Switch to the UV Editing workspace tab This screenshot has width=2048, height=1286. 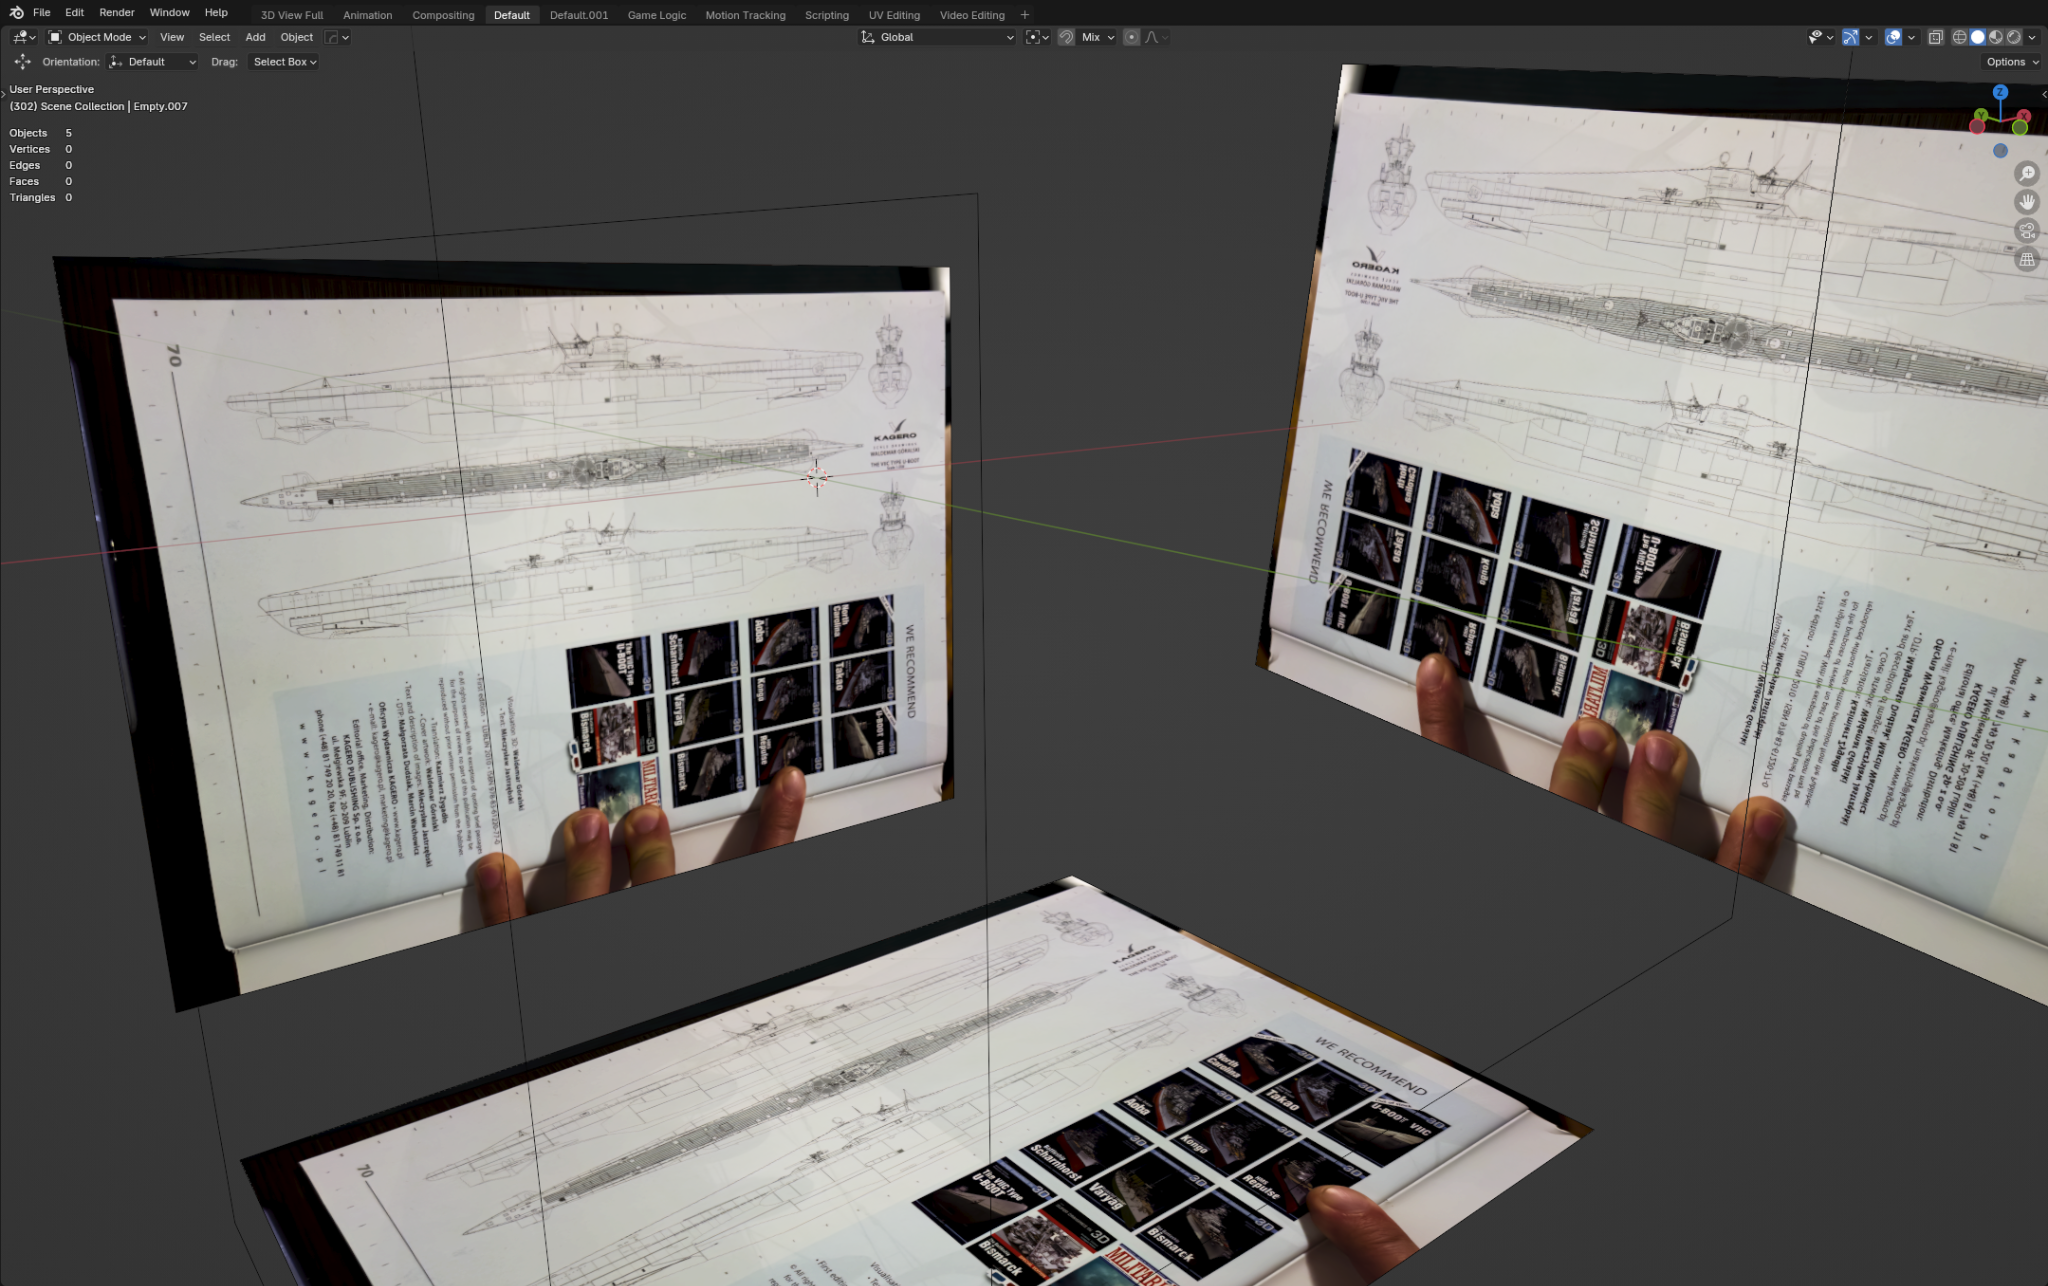pyautogui.click(x=894, y=15)
